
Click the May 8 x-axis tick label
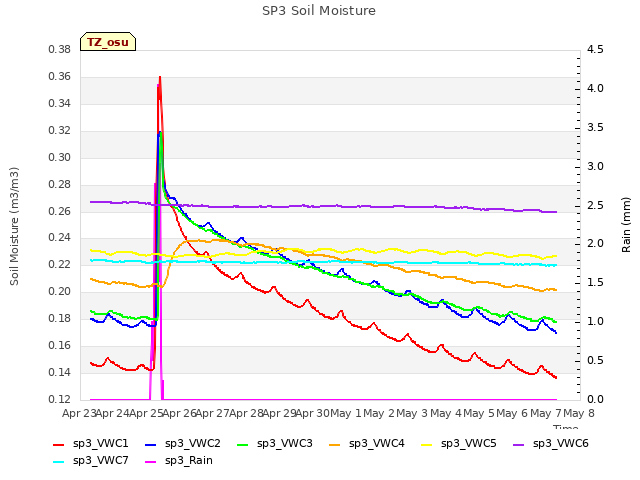coord(579,413)
